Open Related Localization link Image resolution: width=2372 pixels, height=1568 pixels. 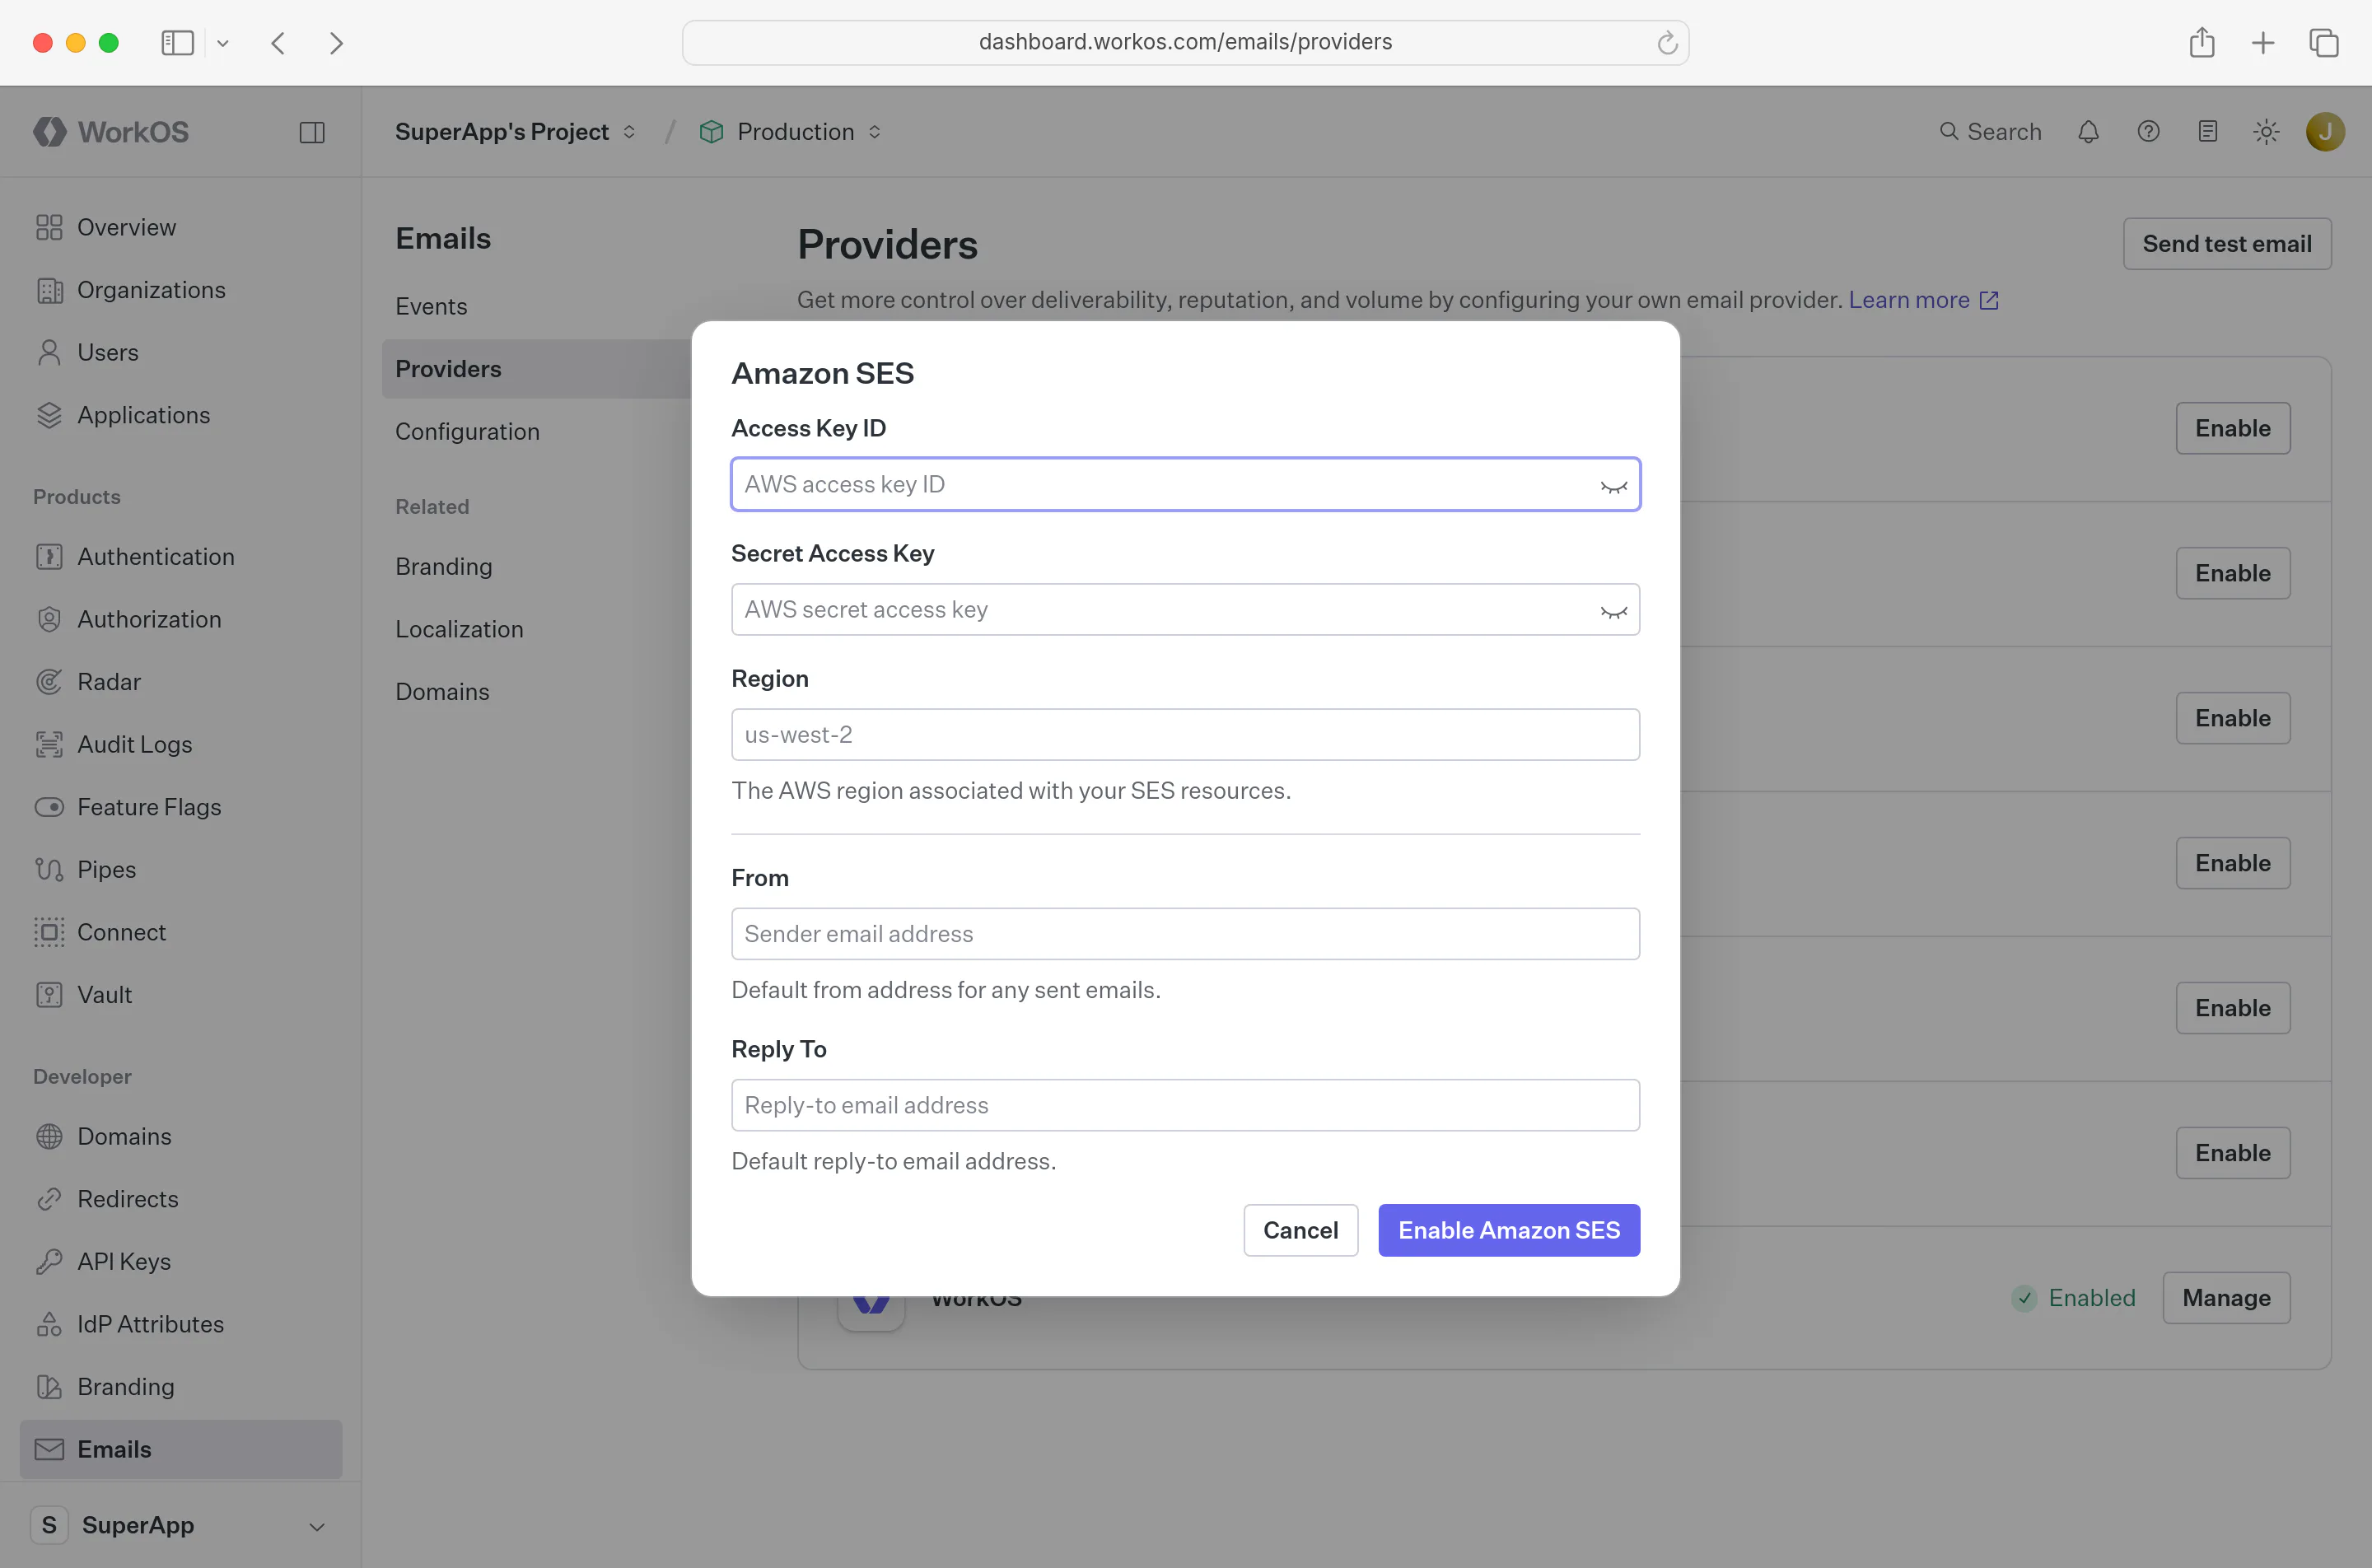tap(459, 629)
